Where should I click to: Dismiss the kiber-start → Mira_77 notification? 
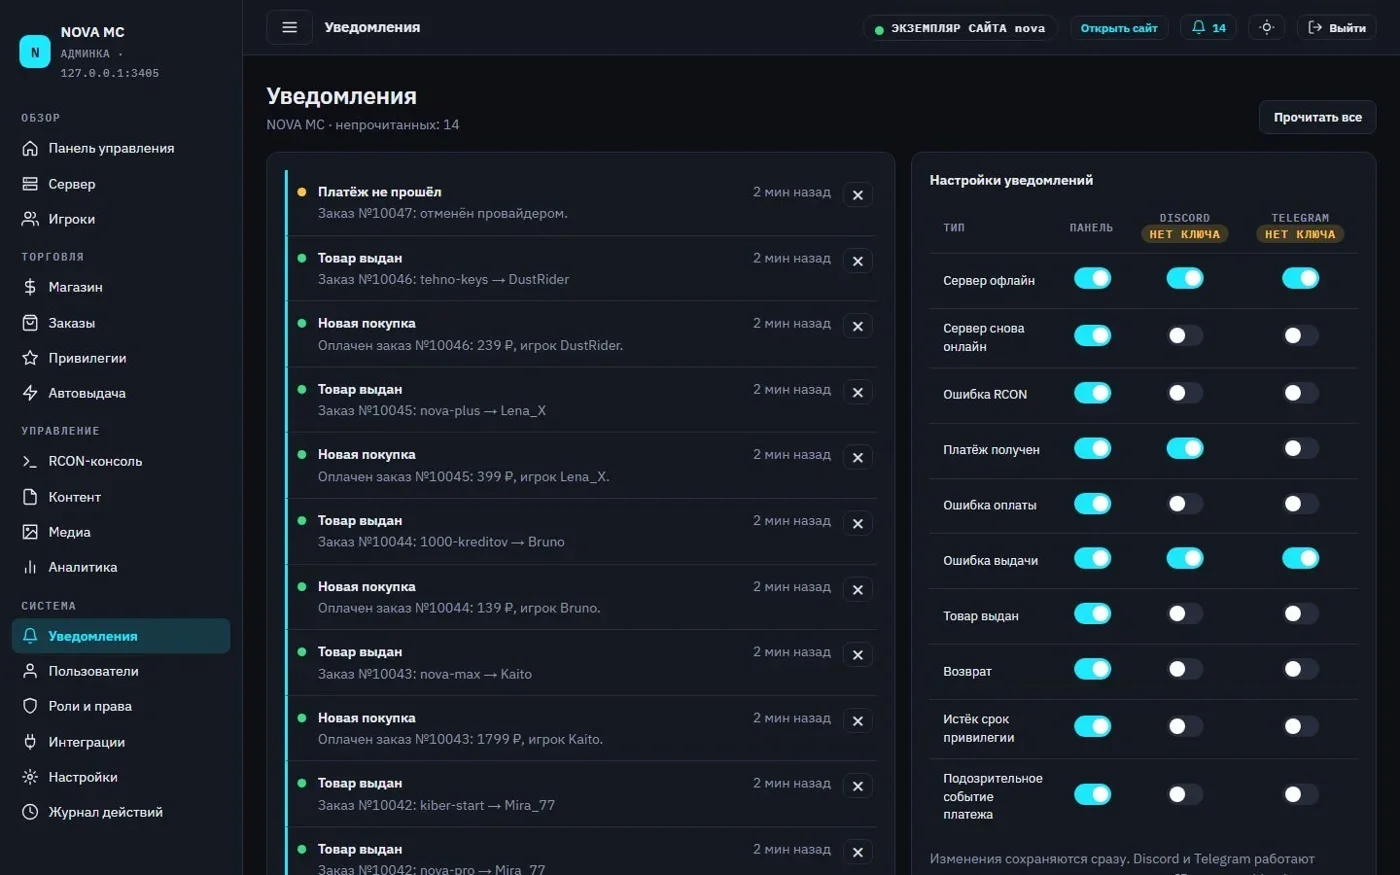coord(858,786)
